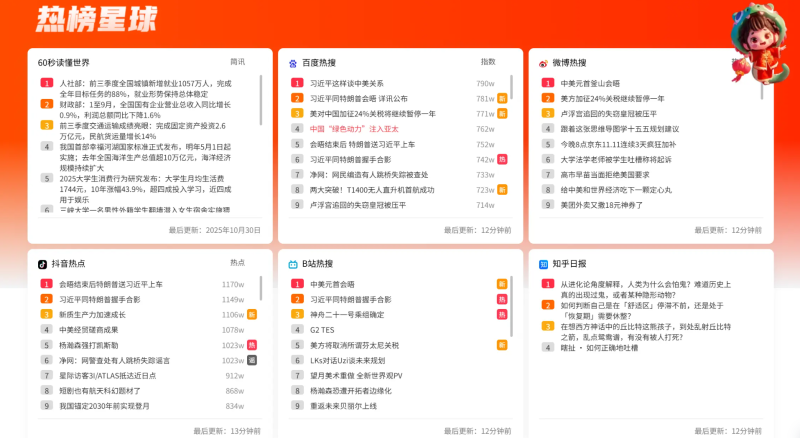This screenshot has height=438, width=800.
Task: Open the 知乎日报 card title
Action: point(569,264)
